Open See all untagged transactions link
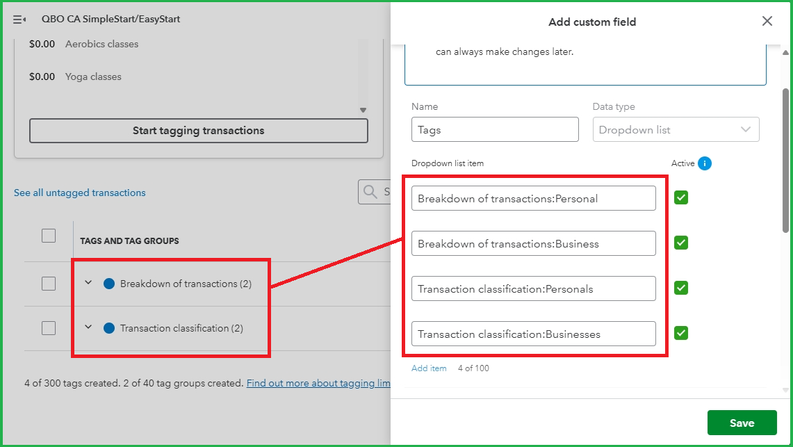The height and width of the screenshot is (447, 793). click(x=80, y=193)
